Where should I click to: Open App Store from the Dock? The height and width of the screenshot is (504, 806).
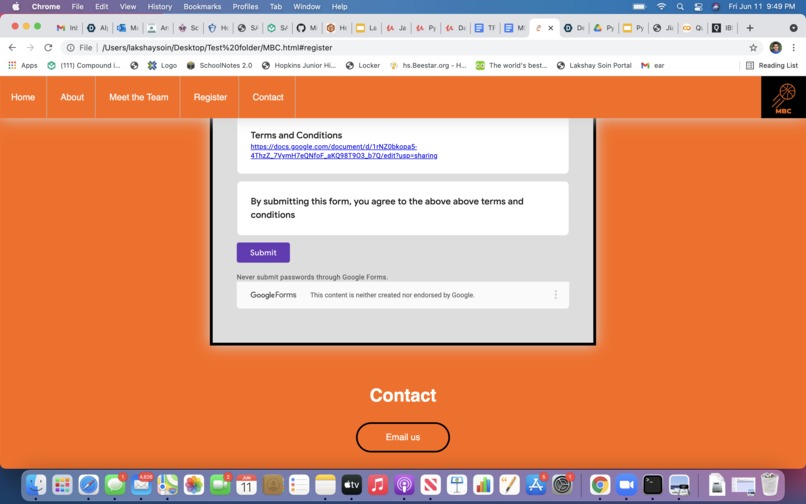point(536,484)
